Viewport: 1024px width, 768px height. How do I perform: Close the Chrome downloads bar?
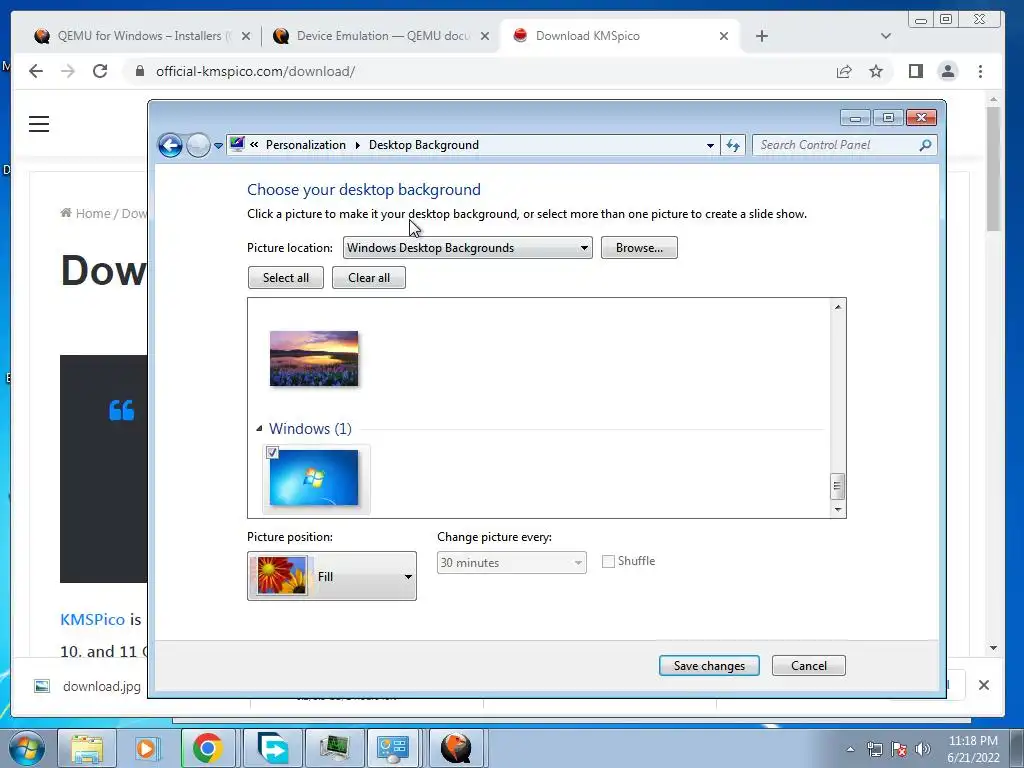pyautogui.click(x=984, y=685)
